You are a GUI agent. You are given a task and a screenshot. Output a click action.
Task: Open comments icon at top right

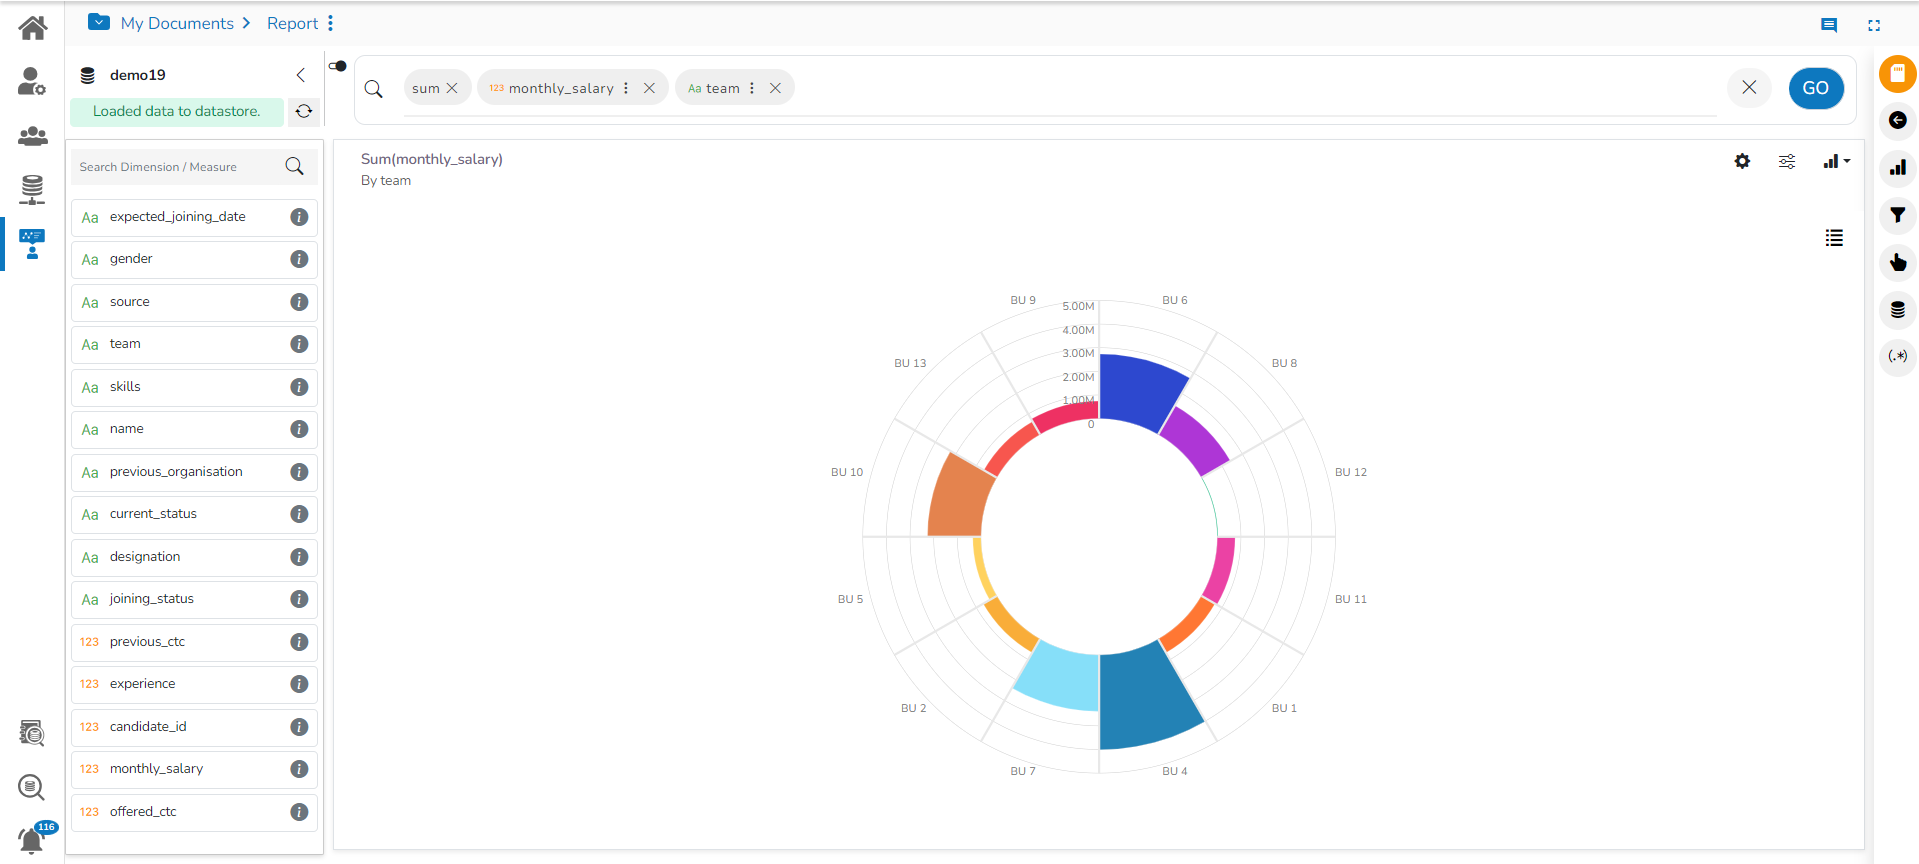tap(1828, 25)
